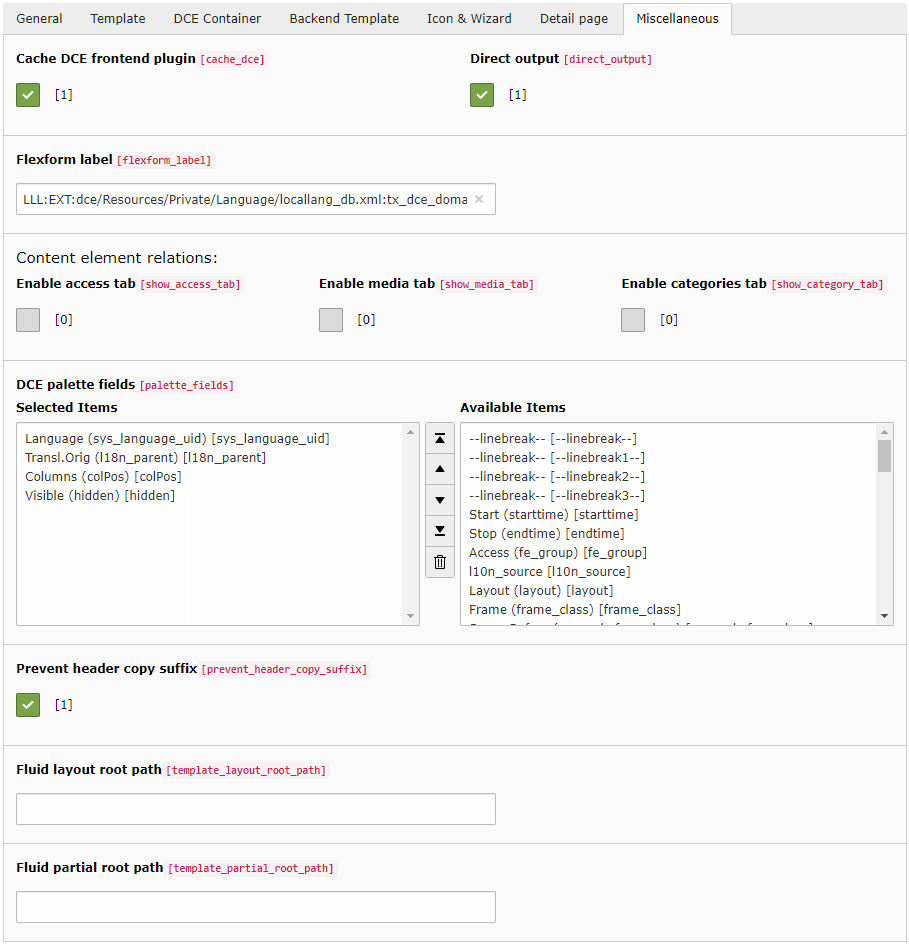
Task: Enable the categories tab checkbox
Action: [x=633, y=319]
